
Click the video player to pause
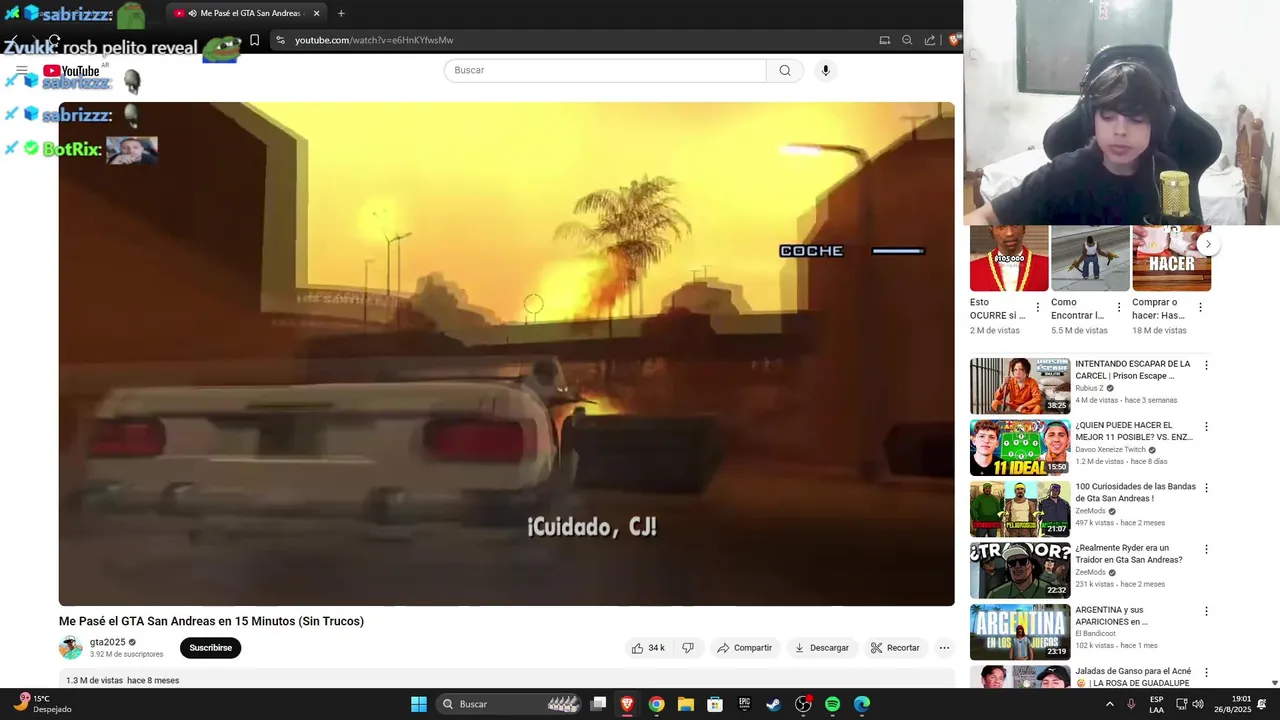pos(506,354)
